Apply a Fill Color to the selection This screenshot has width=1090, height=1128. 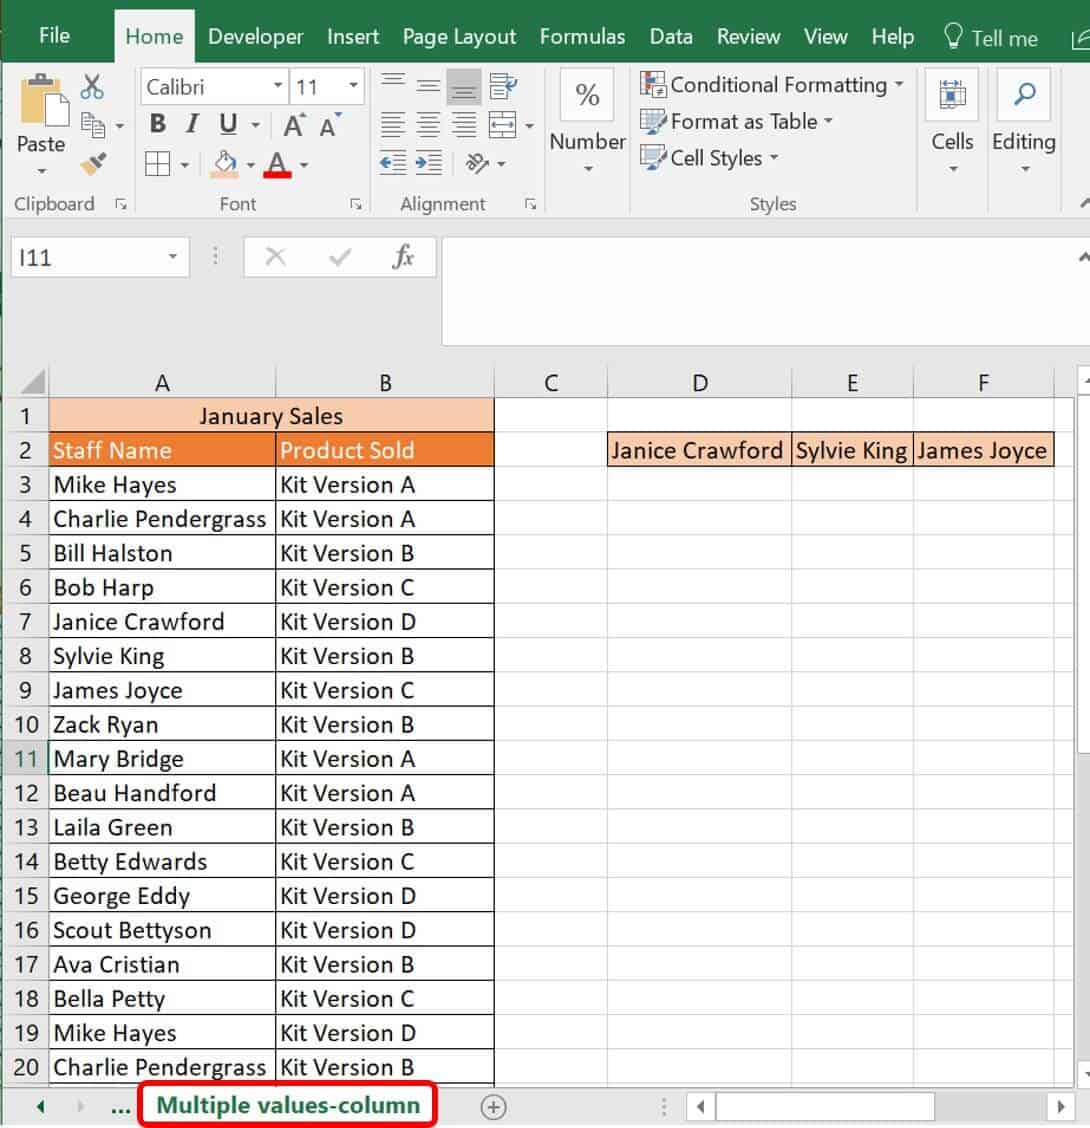click(x=224, y=161)
